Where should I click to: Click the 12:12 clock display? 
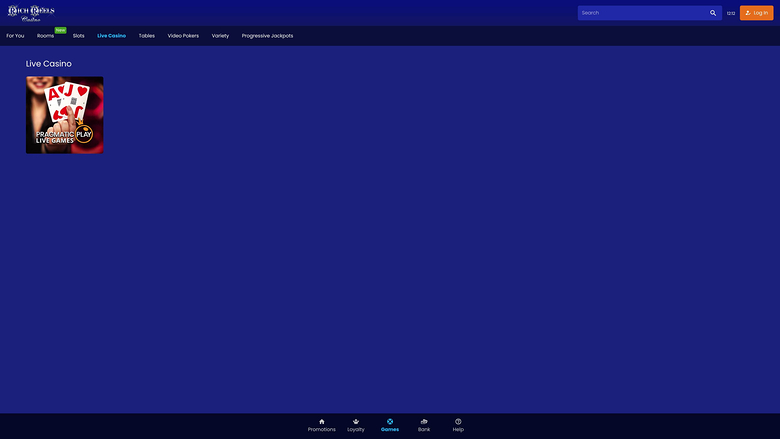(x=730, y=13)
